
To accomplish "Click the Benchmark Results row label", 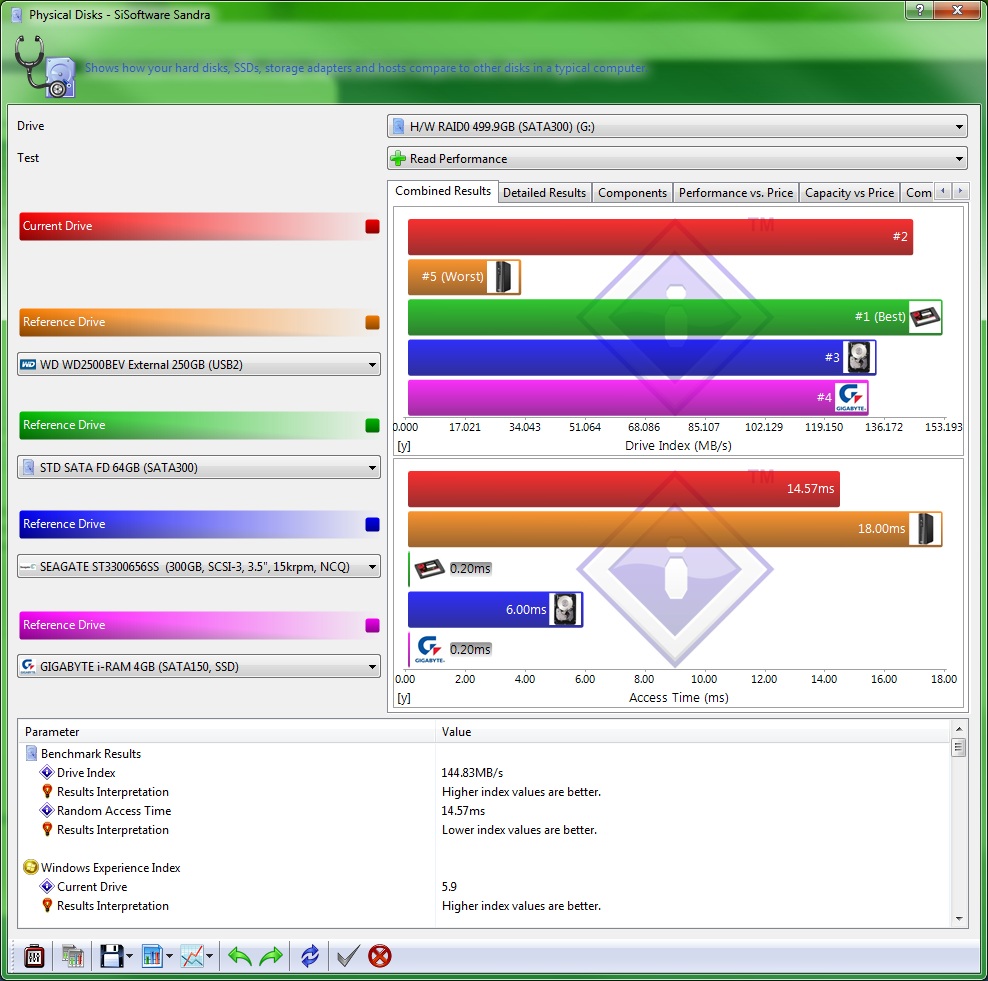I will tap(91, 754).
